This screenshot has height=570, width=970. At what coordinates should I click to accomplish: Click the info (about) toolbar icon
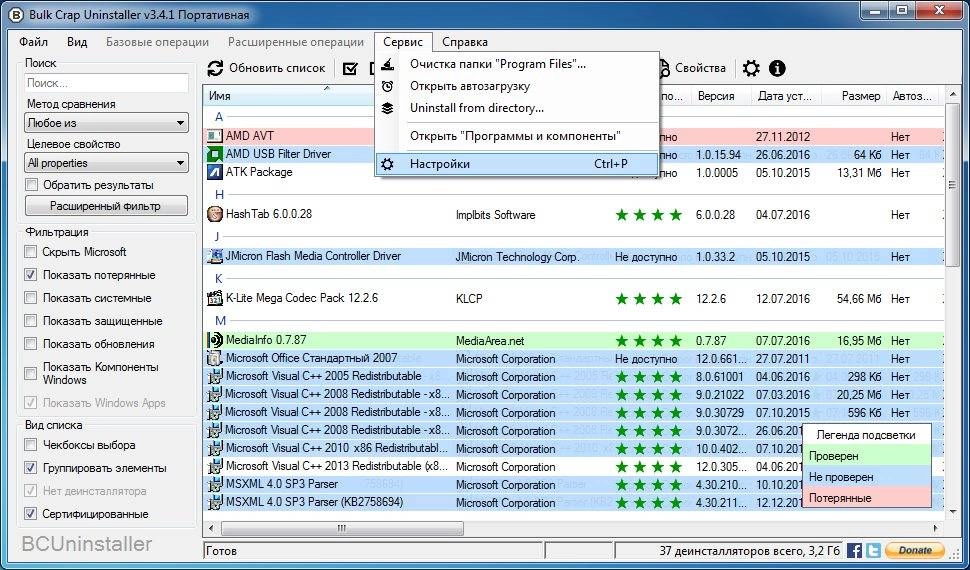(x=777, y=68)
